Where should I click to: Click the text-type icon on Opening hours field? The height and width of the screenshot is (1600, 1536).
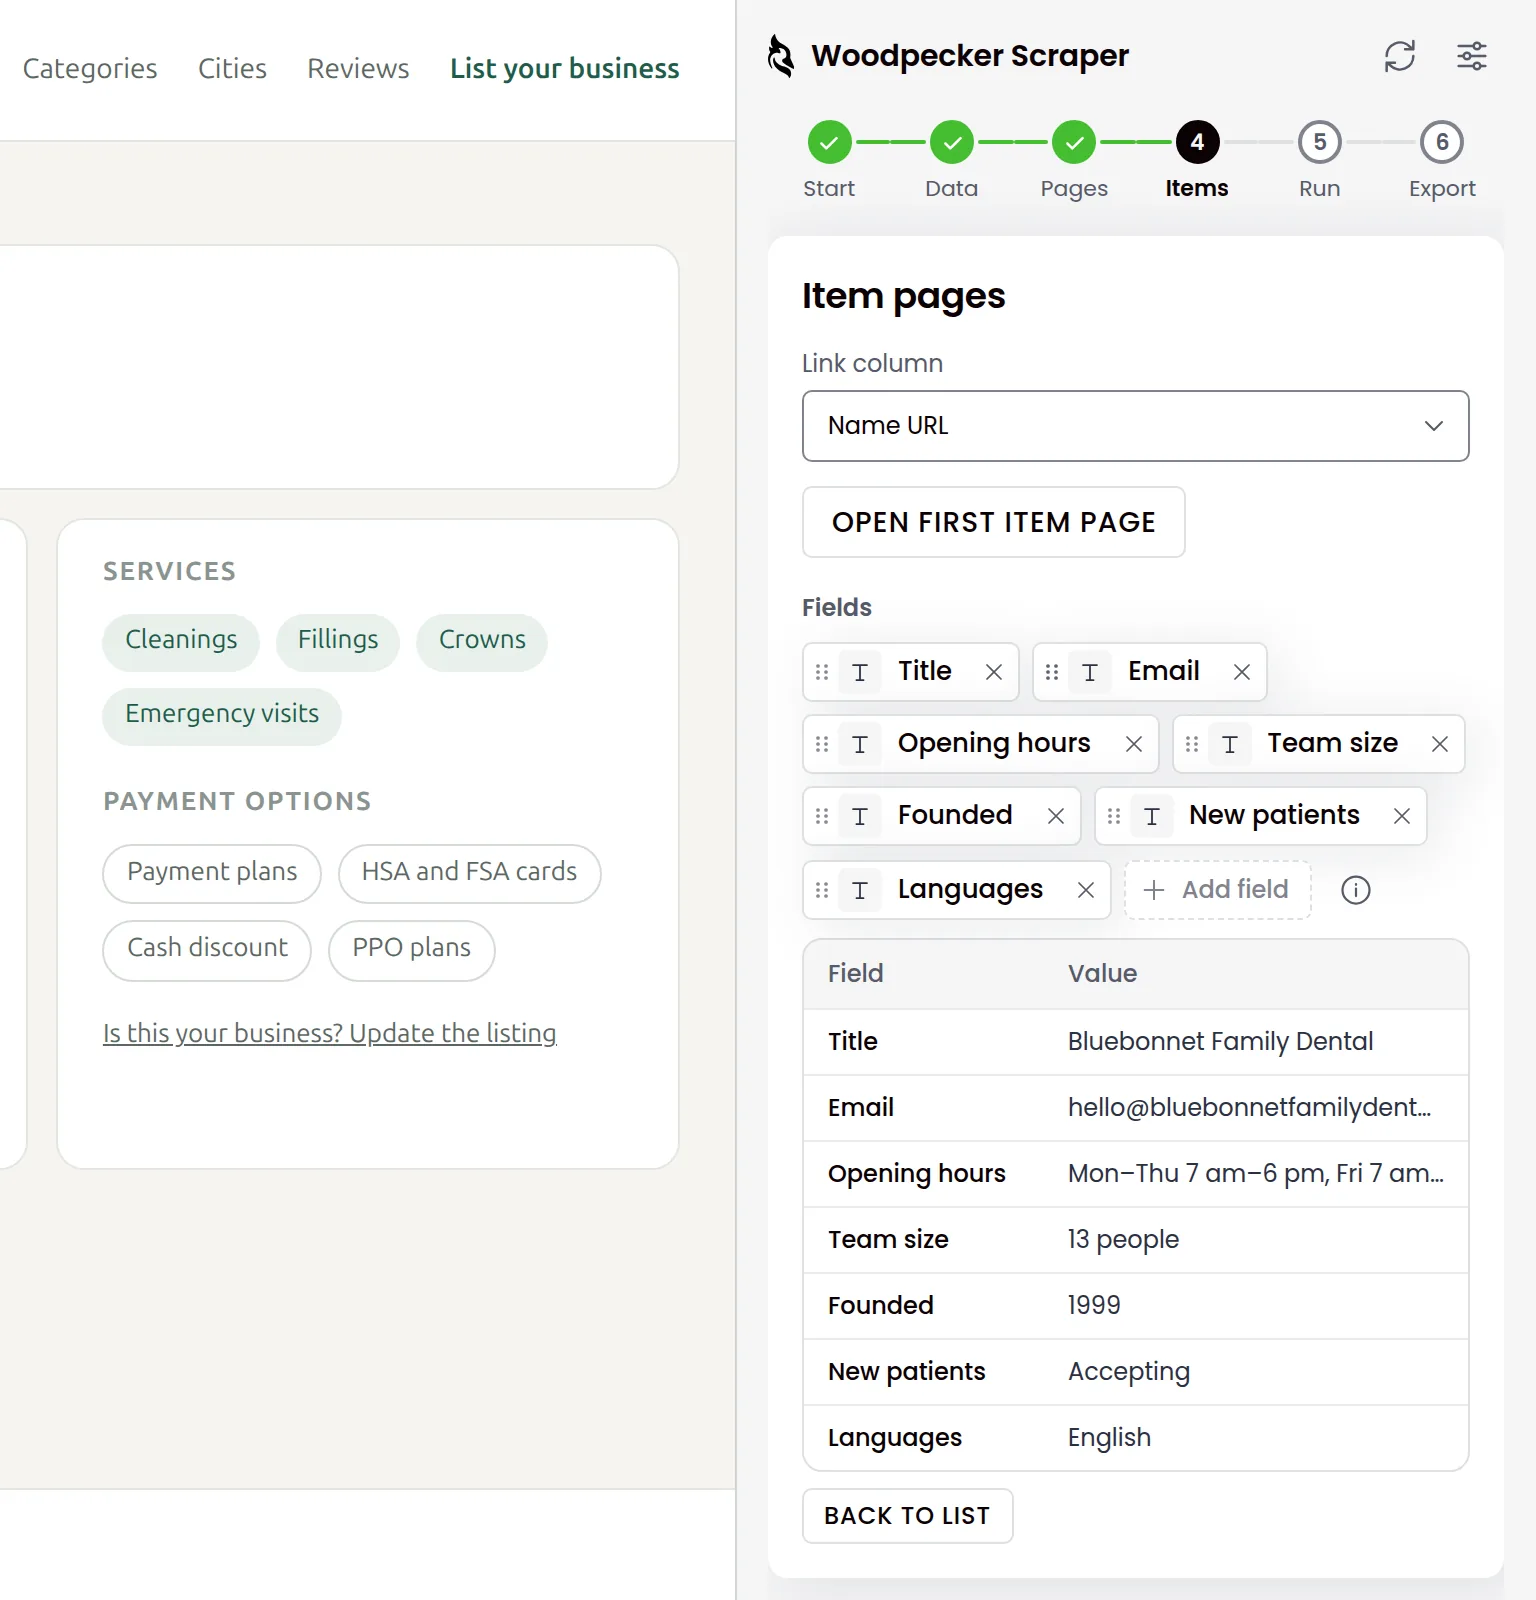[x=860, y=744]
